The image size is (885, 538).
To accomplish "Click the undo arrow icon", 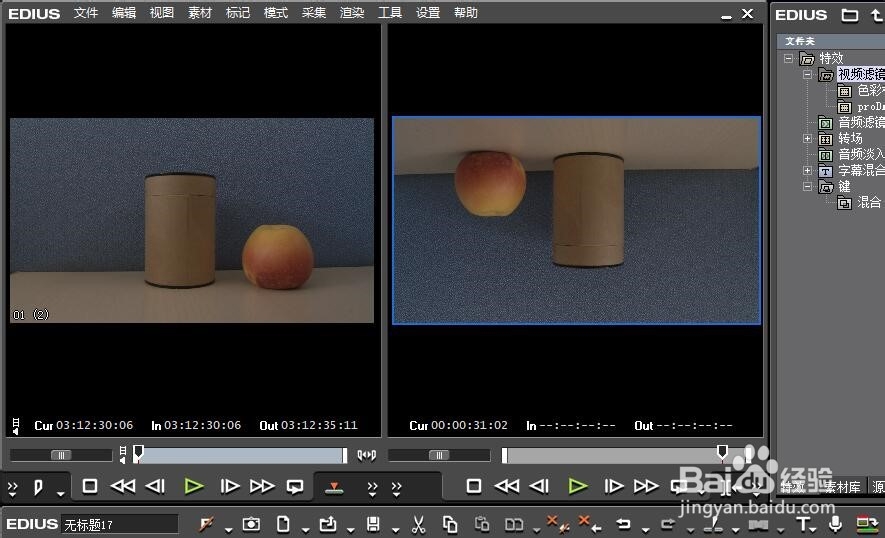I will (623, 524).
